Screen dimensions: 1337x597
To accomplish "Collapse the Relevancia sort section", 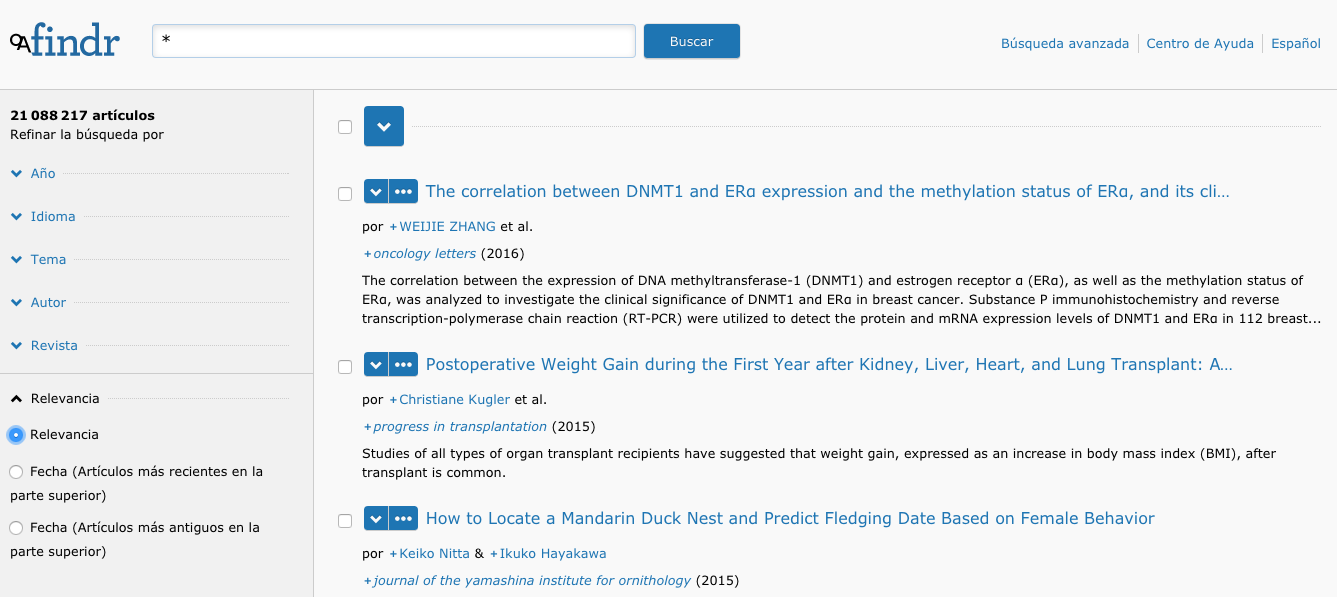I will 55,398.
